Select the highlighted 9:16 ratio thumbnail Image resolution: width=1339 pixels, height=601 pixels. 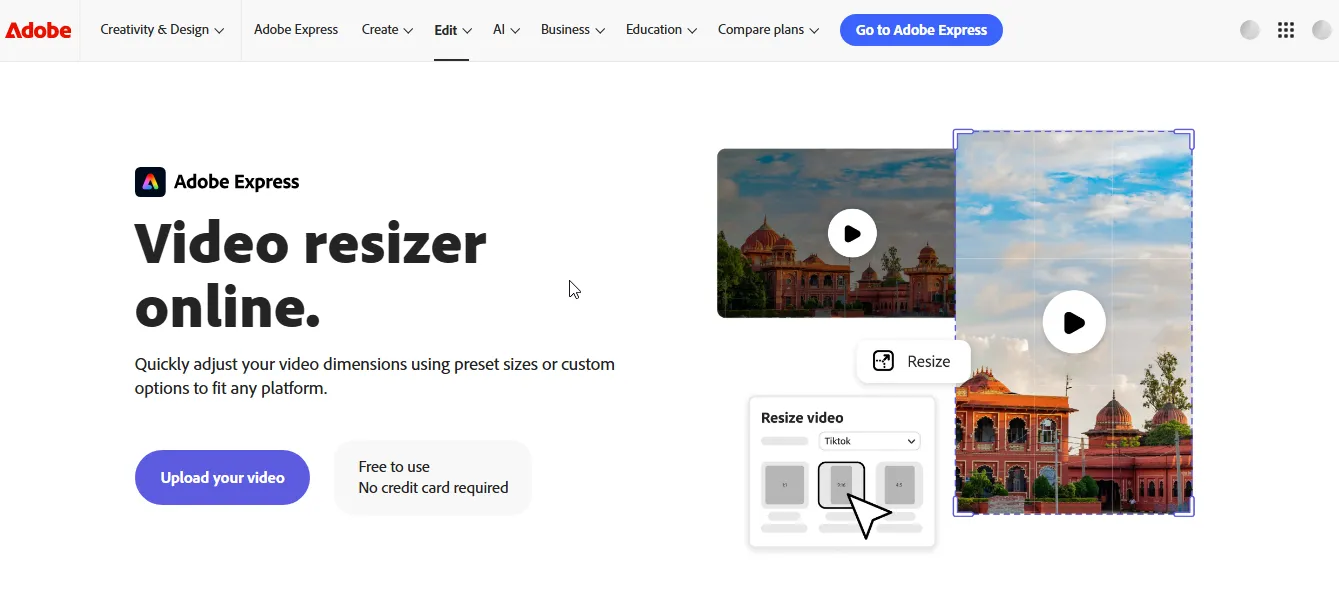tap(841, 485)
